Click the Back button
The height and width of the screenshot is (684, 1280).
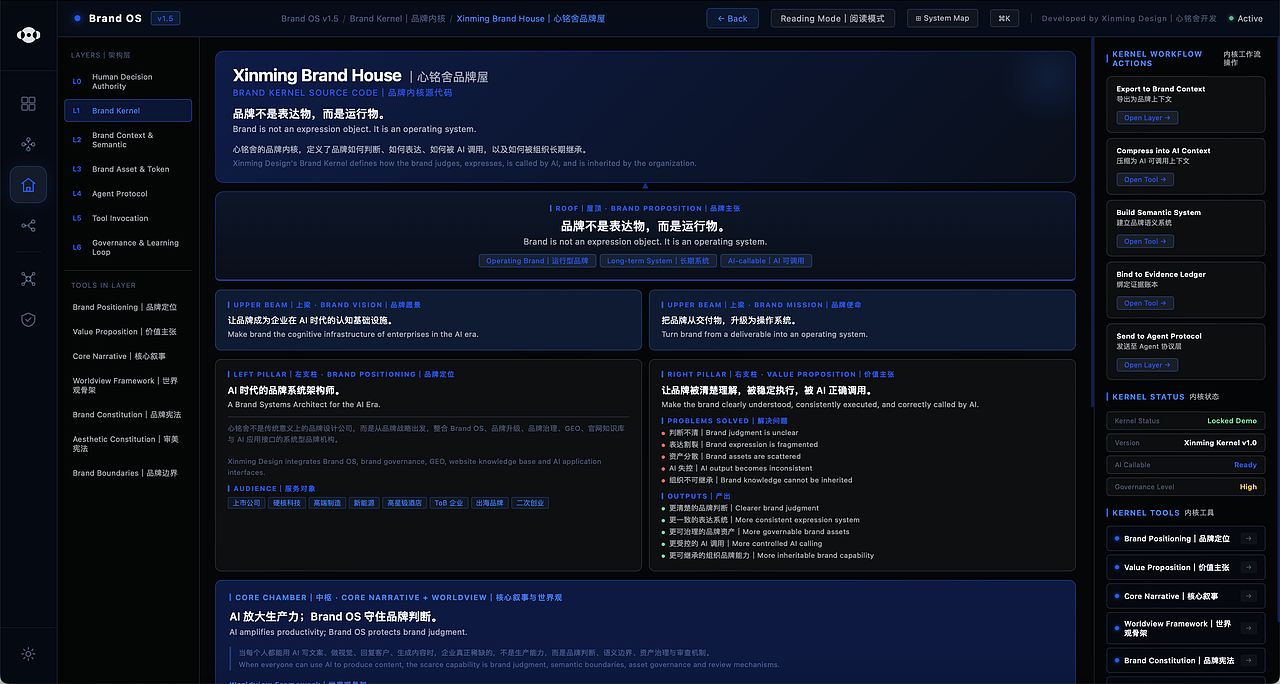click(732, 18)
